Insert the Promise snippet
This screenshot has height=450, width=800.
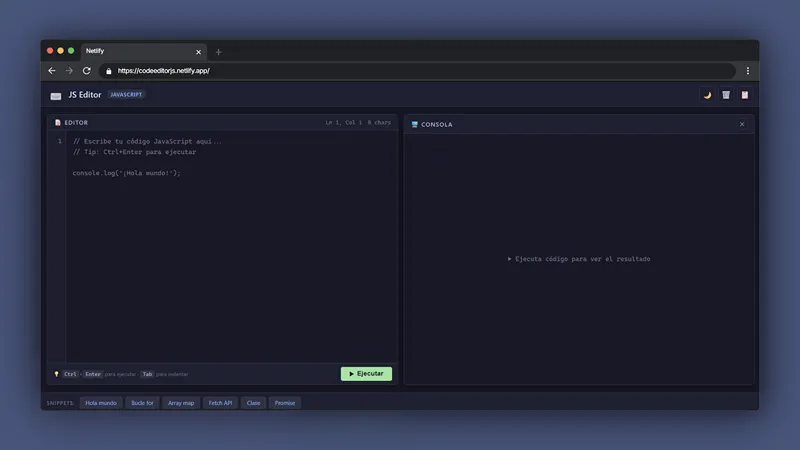(x=285, y=403)
